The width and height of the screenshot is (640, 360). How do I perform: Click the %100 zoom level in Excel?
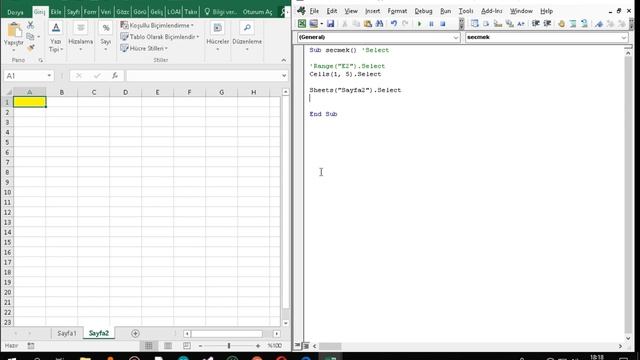pos(275,346)
